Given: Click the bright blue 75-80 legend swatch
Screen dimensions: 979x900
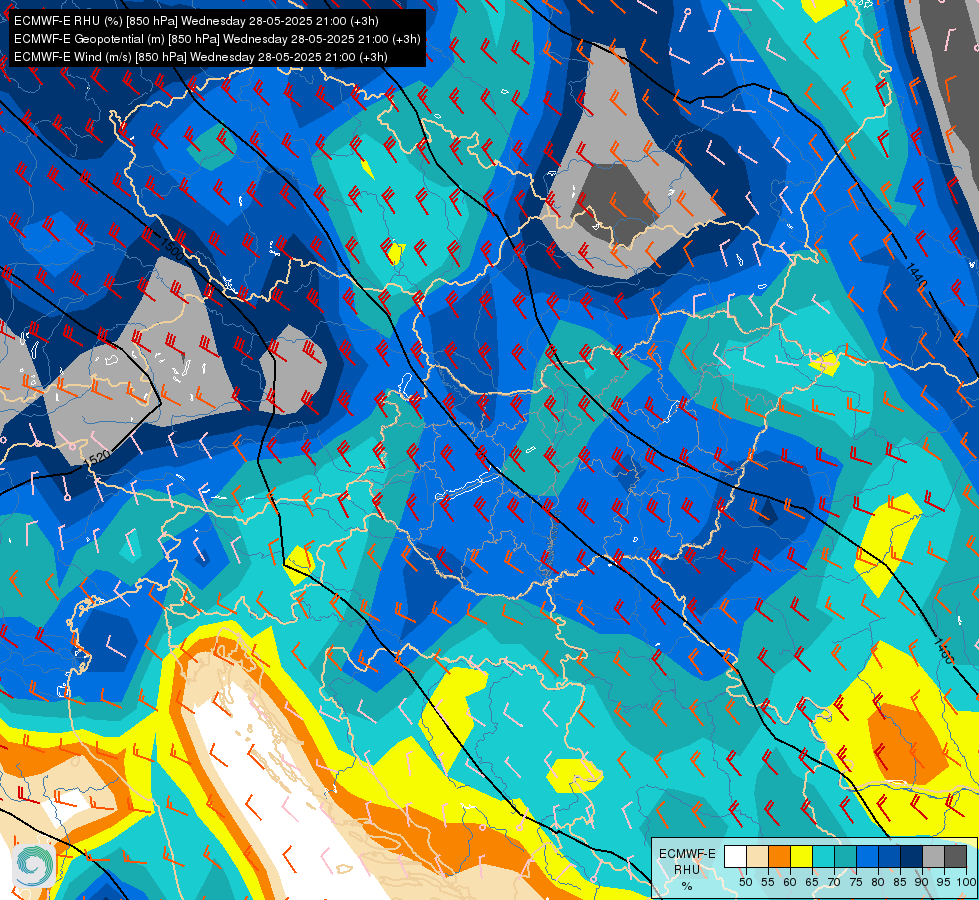Looking at the screenshot, I should click(x=867, y=856).
